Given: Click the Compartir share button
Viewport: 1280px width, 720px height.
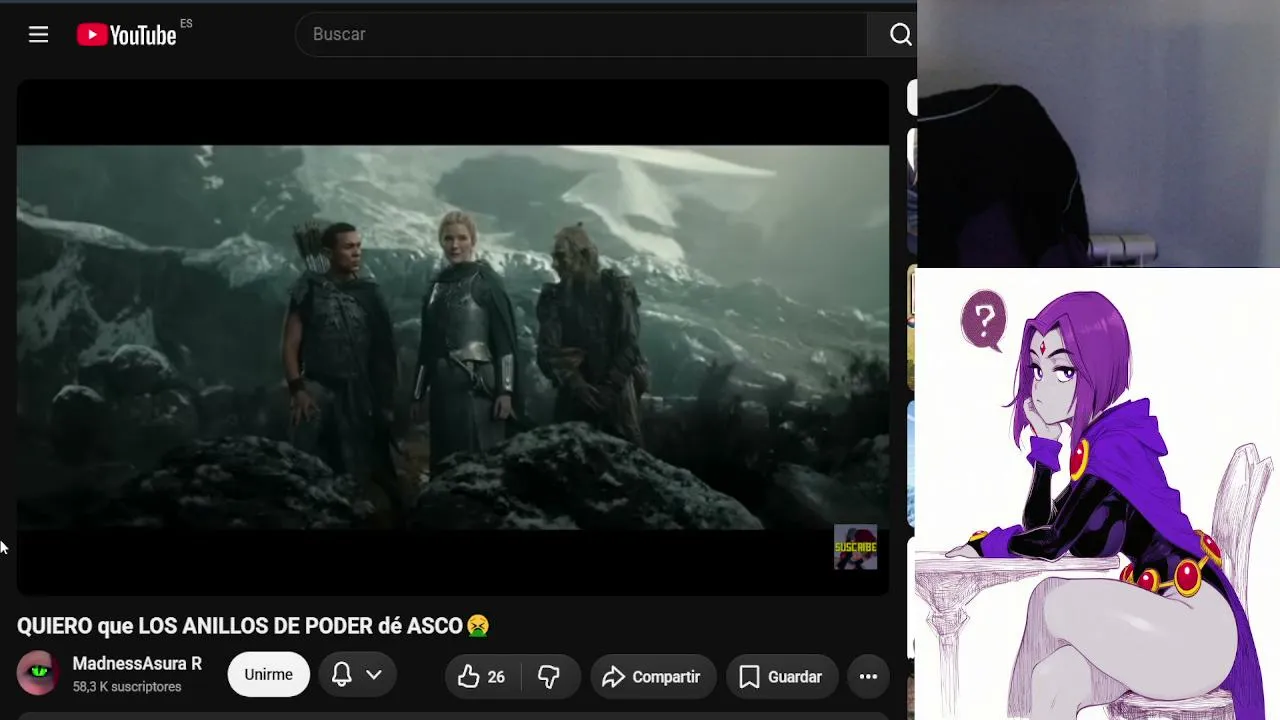Looking at the screenshot, I should (x=652, y=677).
